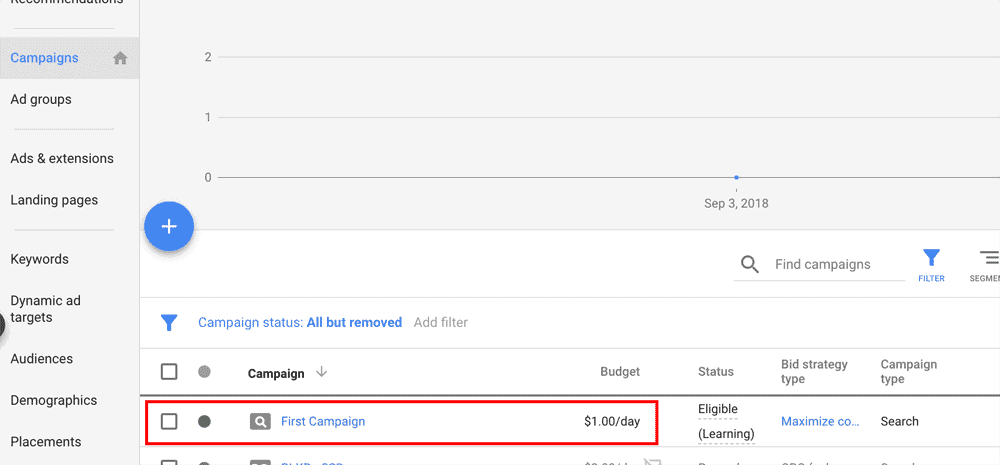
Task: Click the blue plus new campaign button
Action: coord(169,226)
